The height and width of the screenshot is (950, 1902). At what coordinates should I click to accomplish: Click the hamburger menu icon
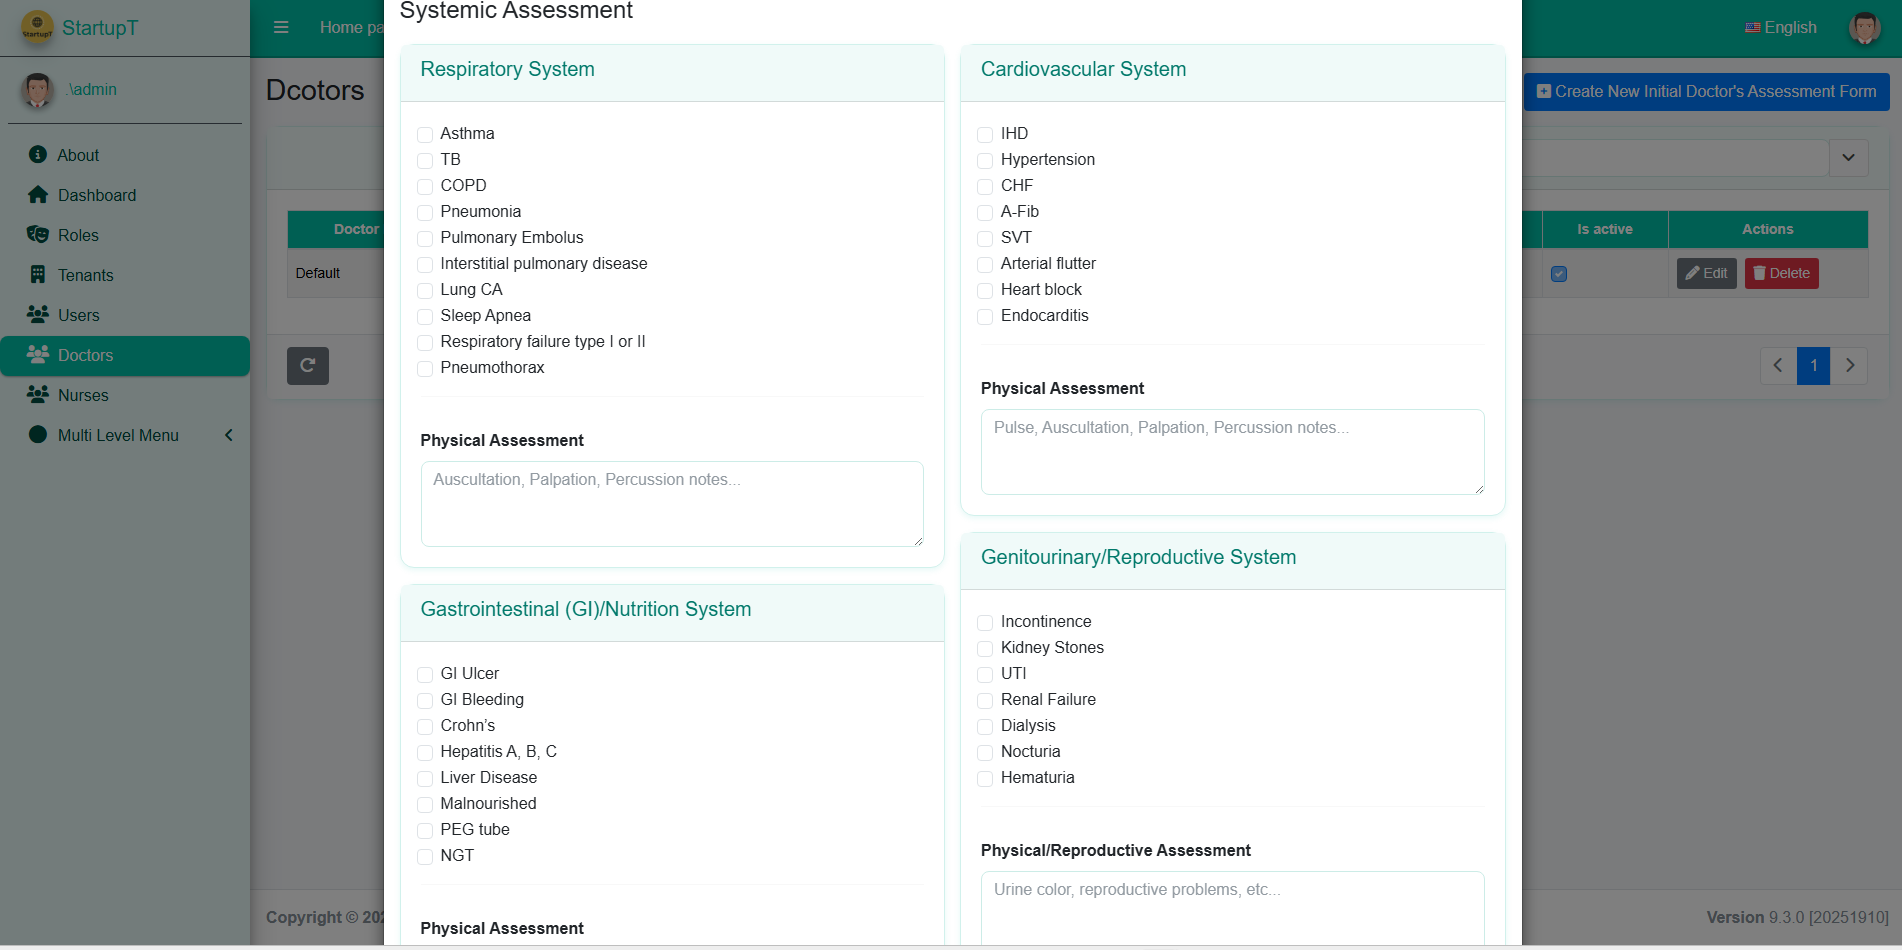(x=281, y=27)
